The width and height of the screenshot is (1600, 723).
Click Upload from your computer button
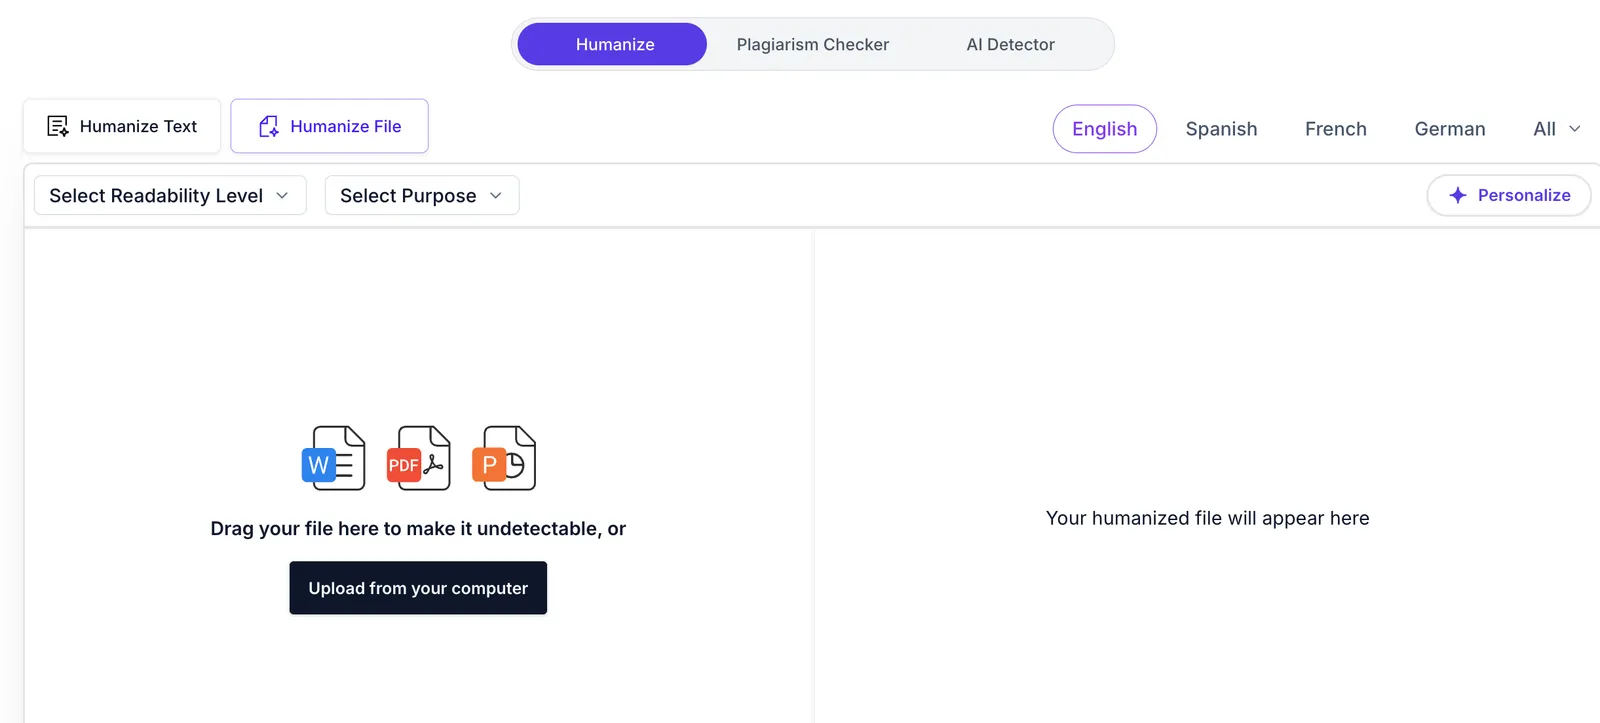tap(418, 588)
